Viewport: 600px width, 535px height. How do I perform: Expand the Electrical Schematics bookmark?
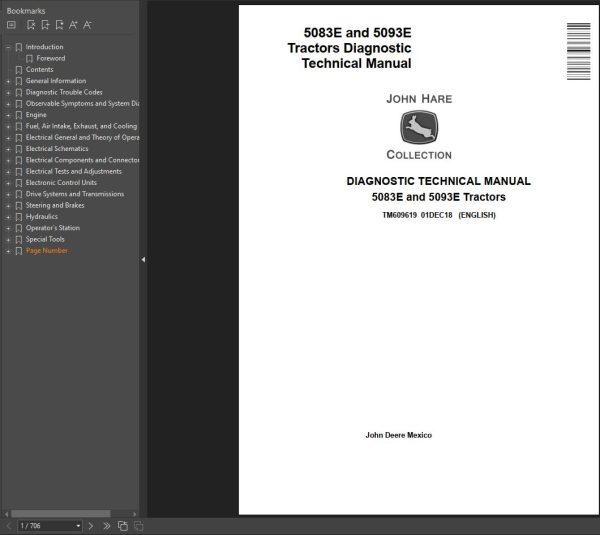point(8,149)
